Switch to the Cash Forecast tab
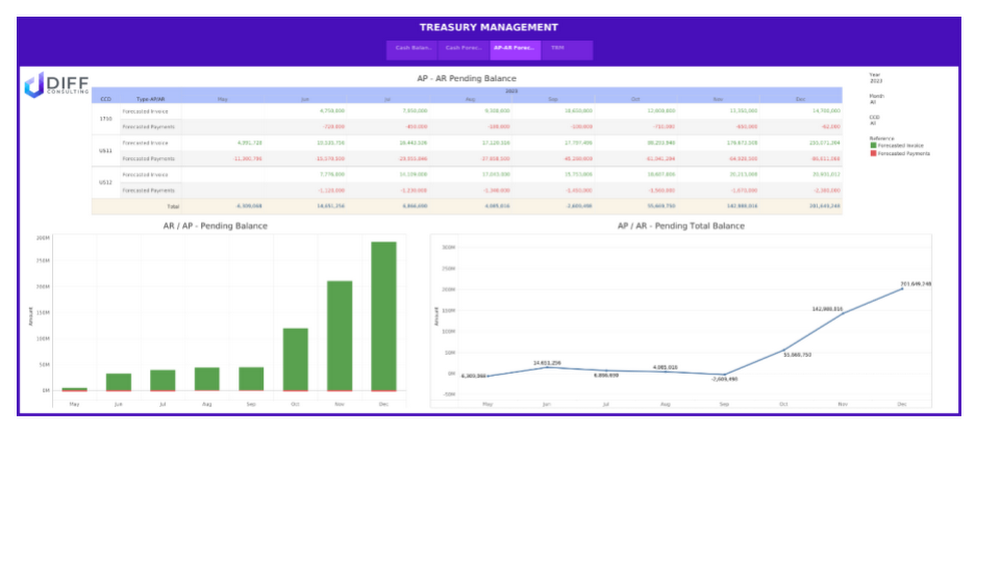This screenshot has height=562, width=1000. tap(464, 50)
